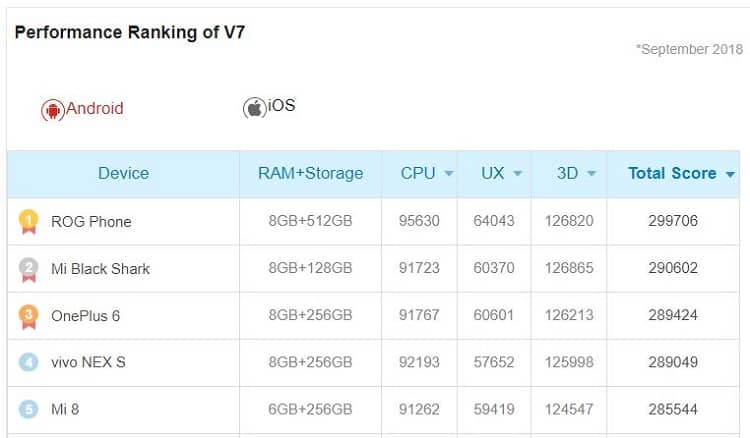This screenshot has width=750, height=438.
Task: Click CPU score 91262
Action: click(419, 409)
